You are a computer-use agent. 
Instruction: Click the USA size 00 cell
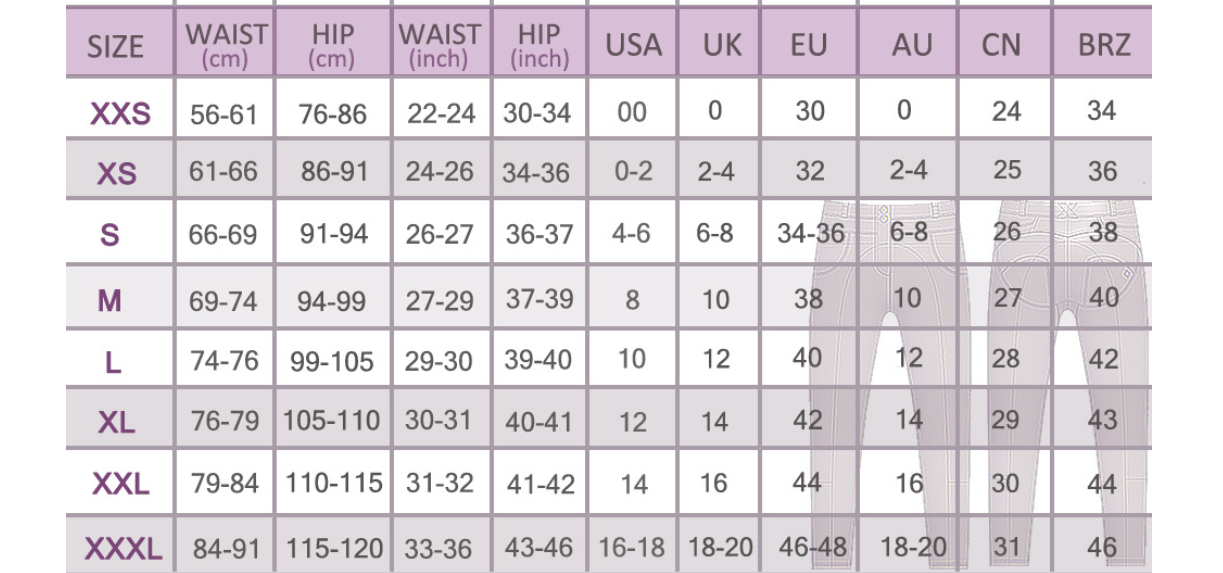click(x=632, y=112)
